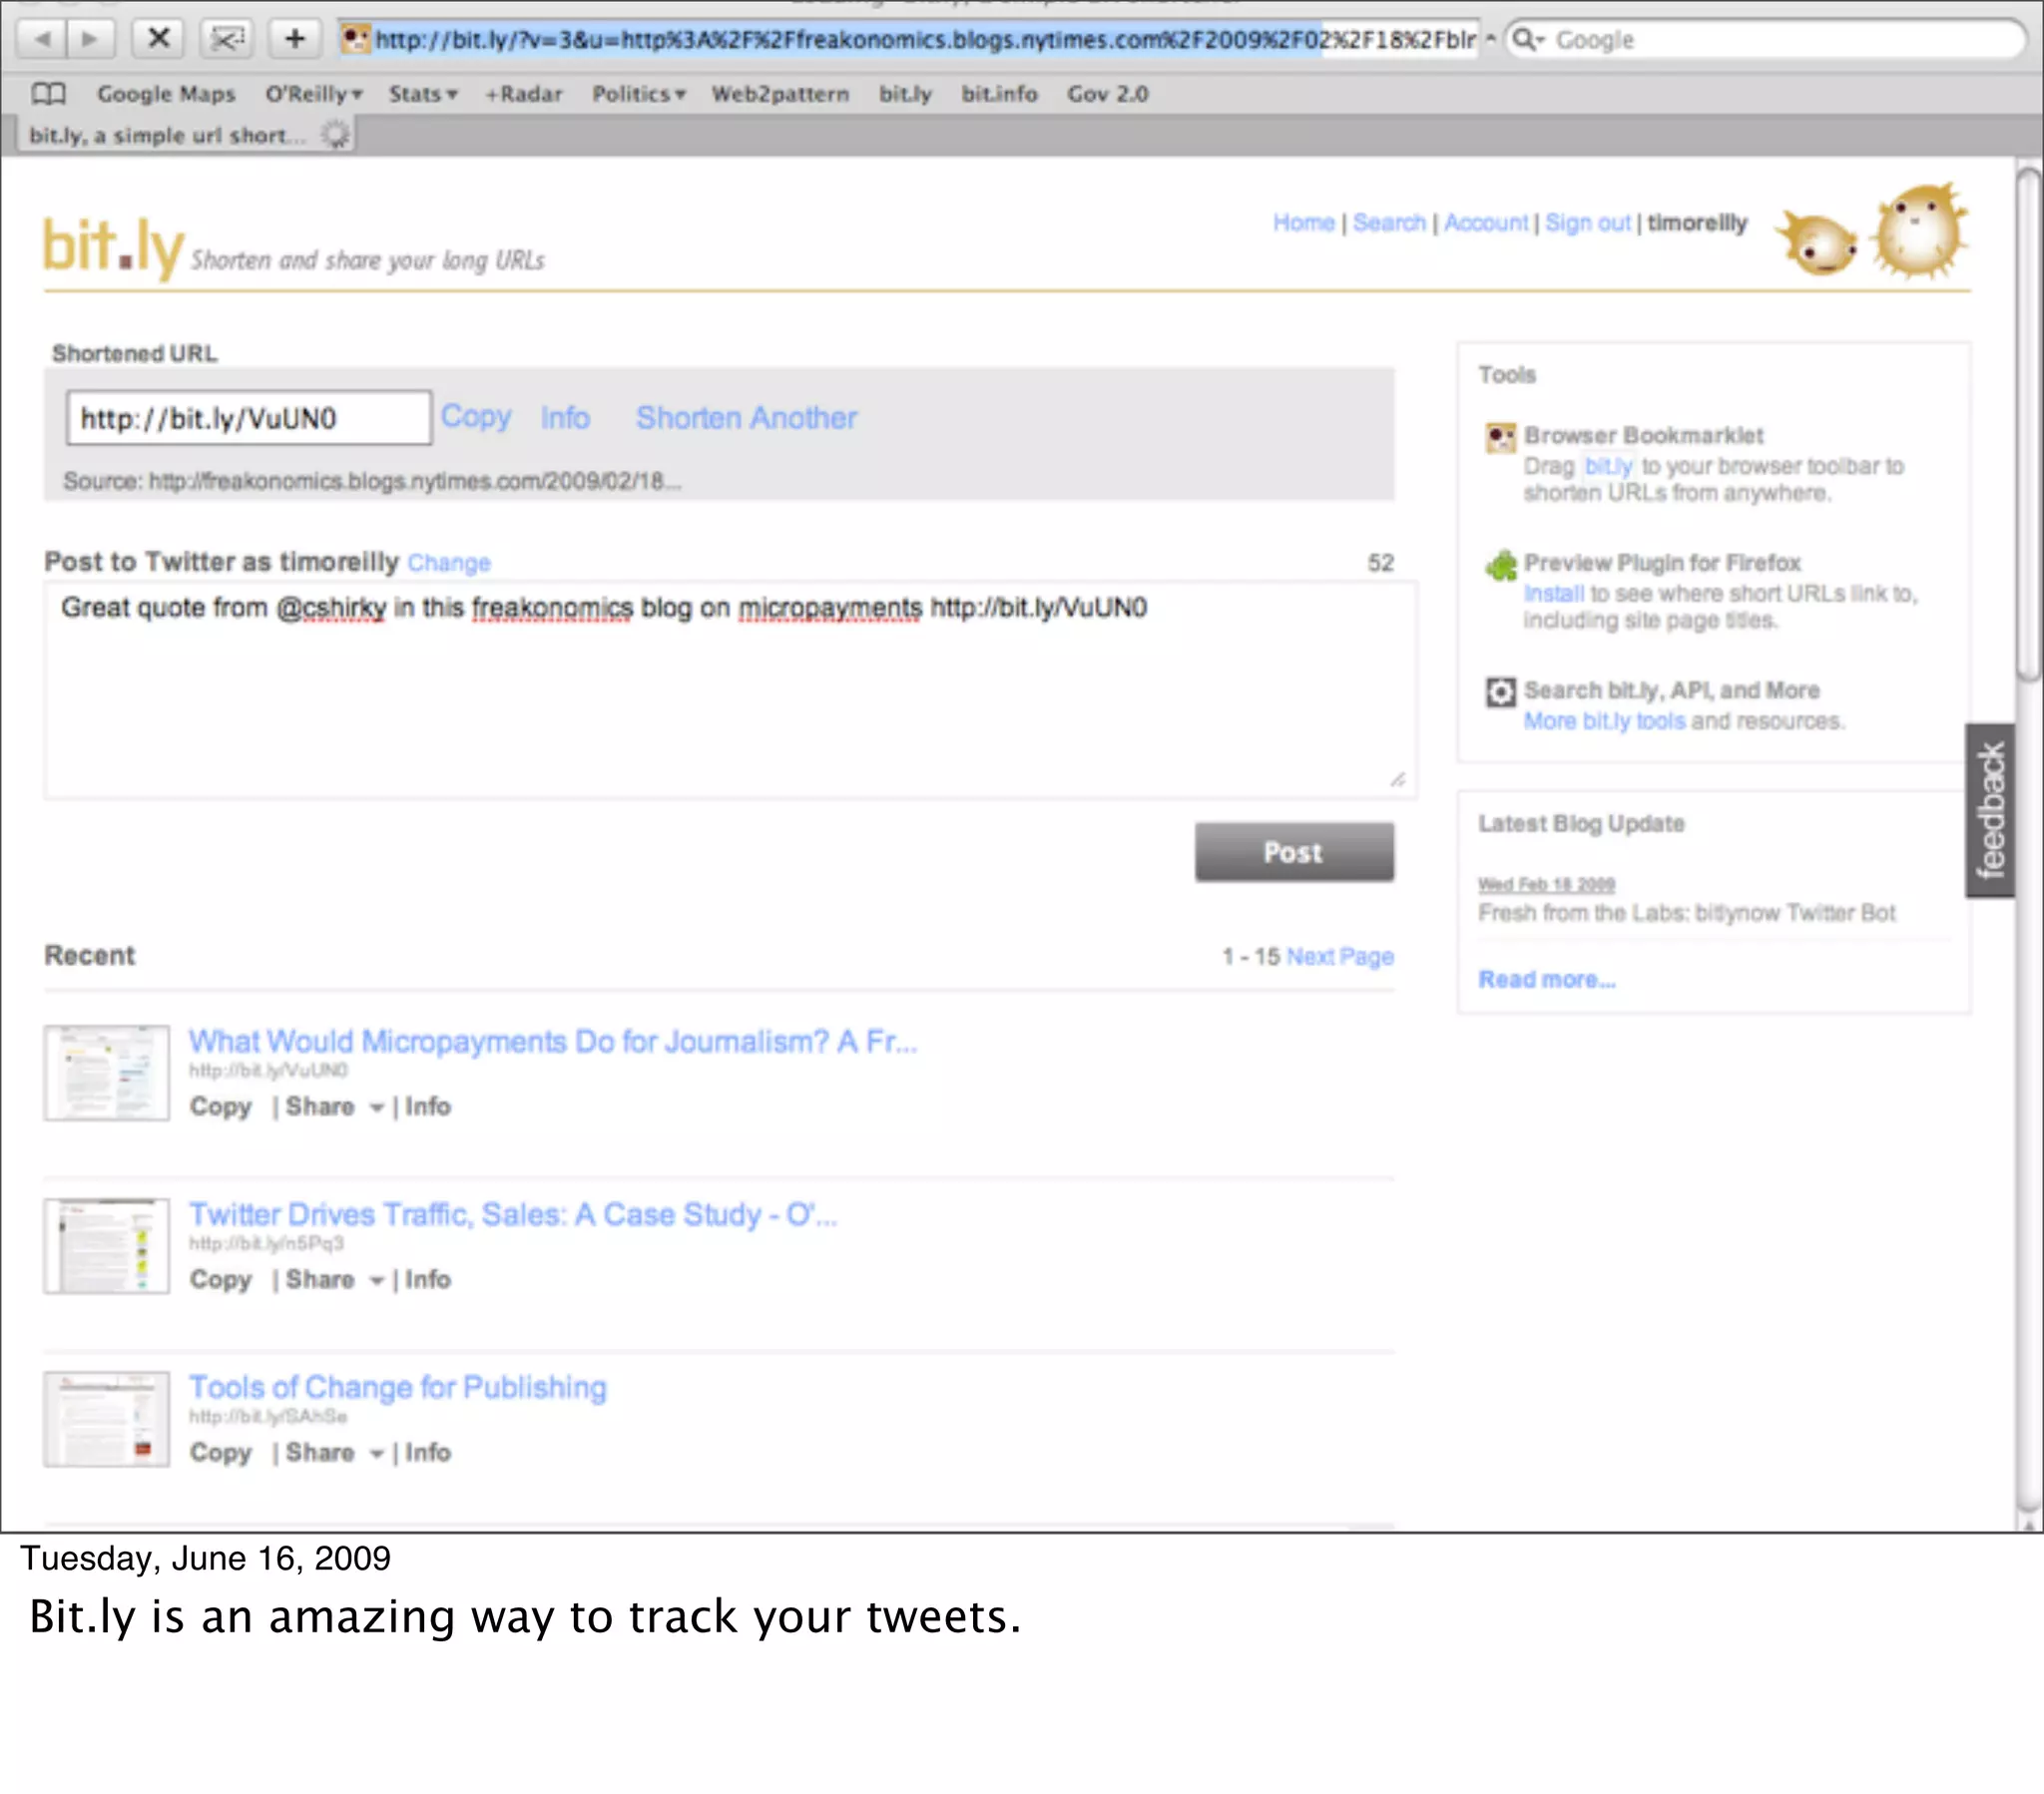Open What Would Micropayments Do for Journalism link
The width and height of the screenshot is (2044, 1794).
(553, 1041)
